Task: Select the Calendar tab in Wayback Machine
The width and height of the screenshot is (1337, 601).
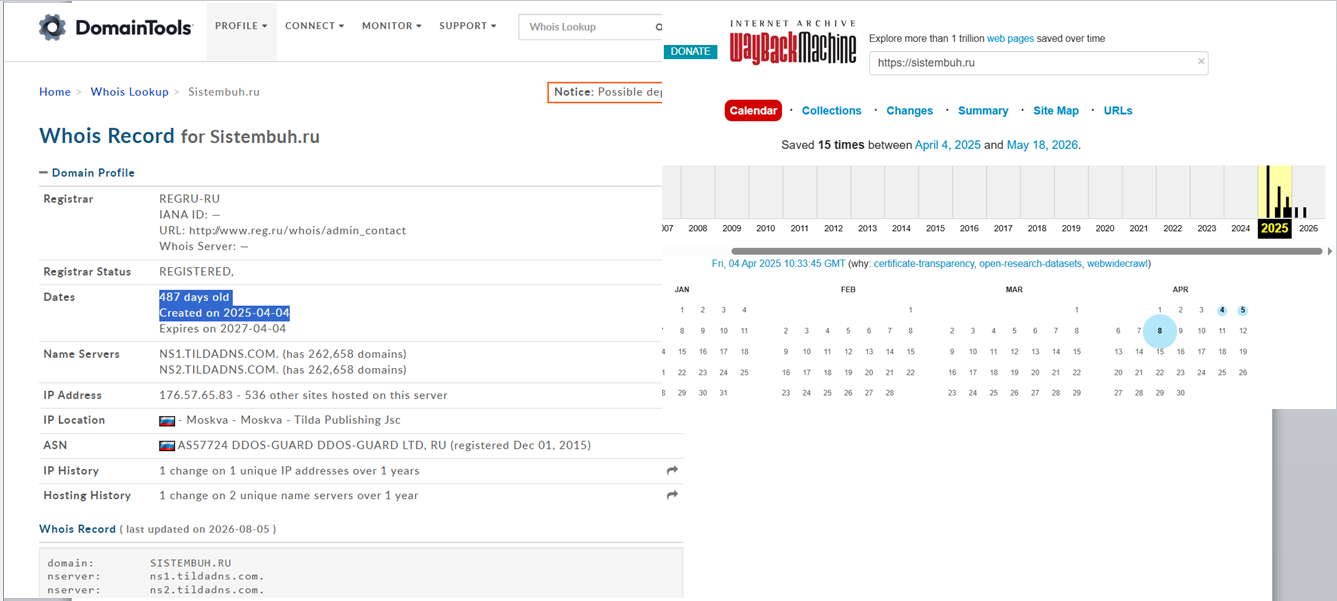Action: click(753, 111)
